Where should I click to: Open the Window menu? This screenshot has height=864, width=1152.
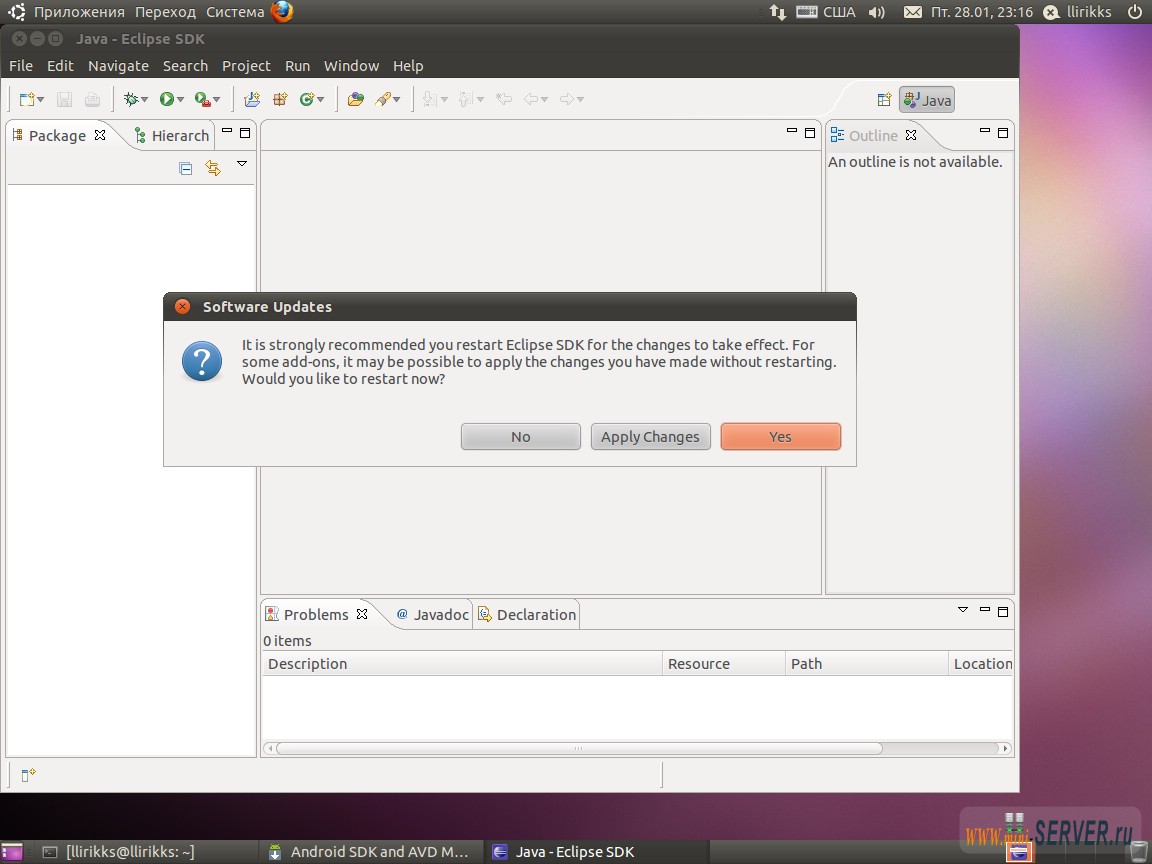(x=351, y=66)
